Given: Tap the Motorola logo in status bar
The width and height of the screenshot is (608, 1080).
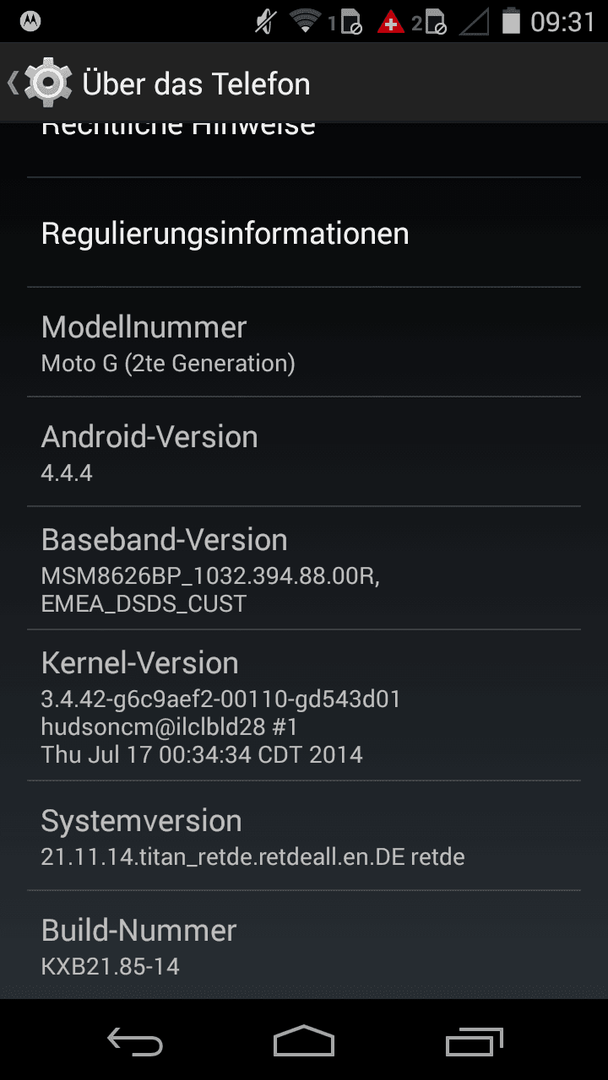Looking at the screenshot, I should tap(30, 22).
